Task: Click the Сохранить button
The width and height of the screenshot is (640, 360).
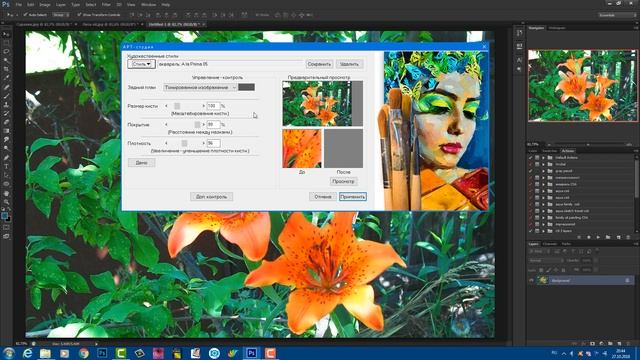Action: (x=319, y=64)
